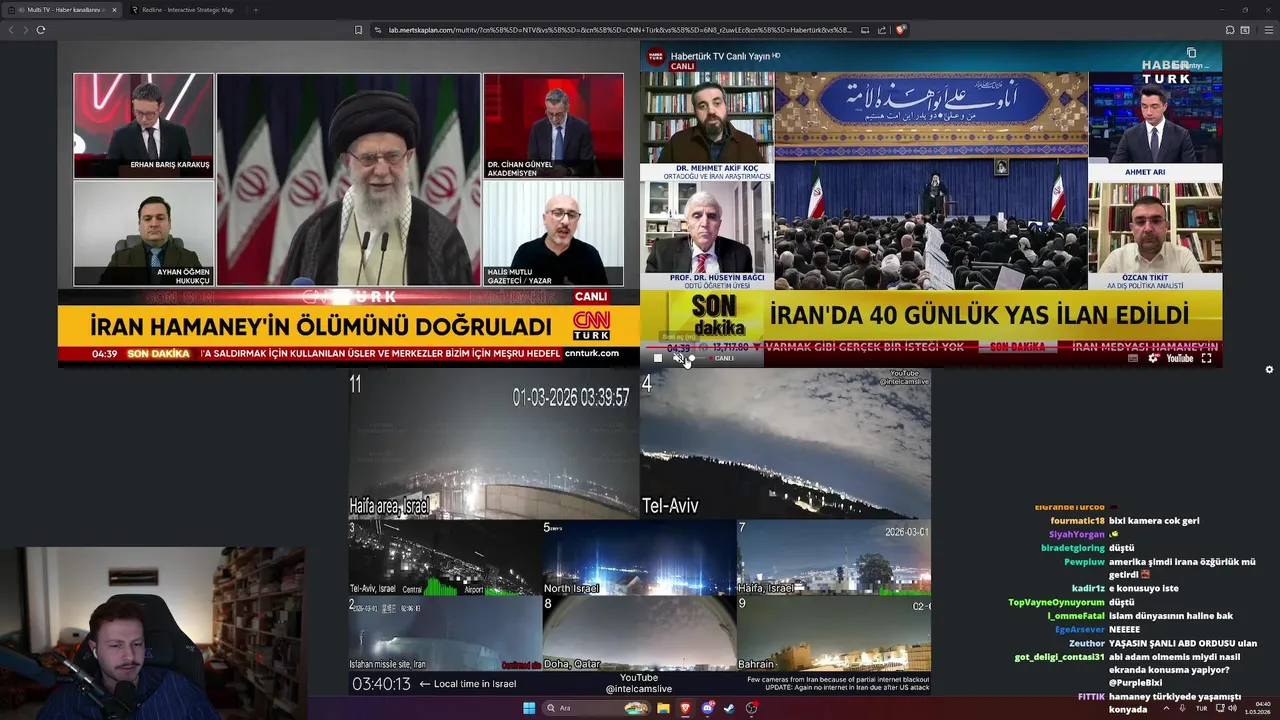Image resolution: width=1280 pixels, height=720 pixels.
Task: Open Habertürk channel avatar
Action: [x=655, y=57]
